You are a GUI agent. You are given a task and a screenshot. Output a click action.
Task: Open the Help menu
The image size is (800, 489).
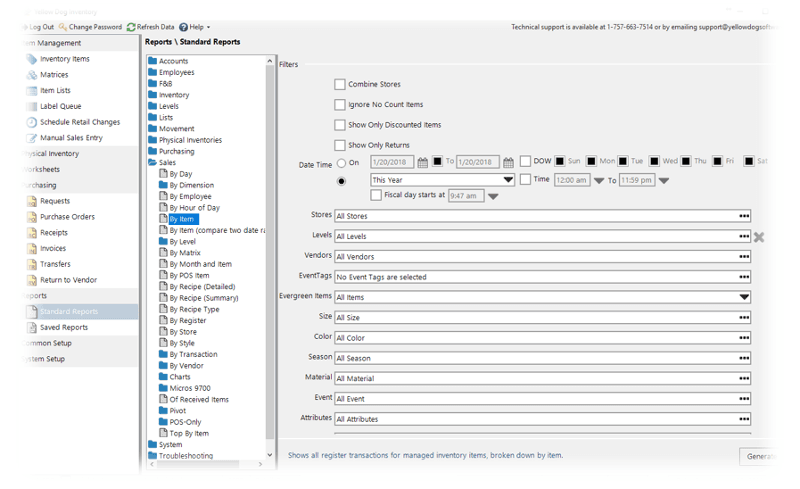tap(194, 27)
